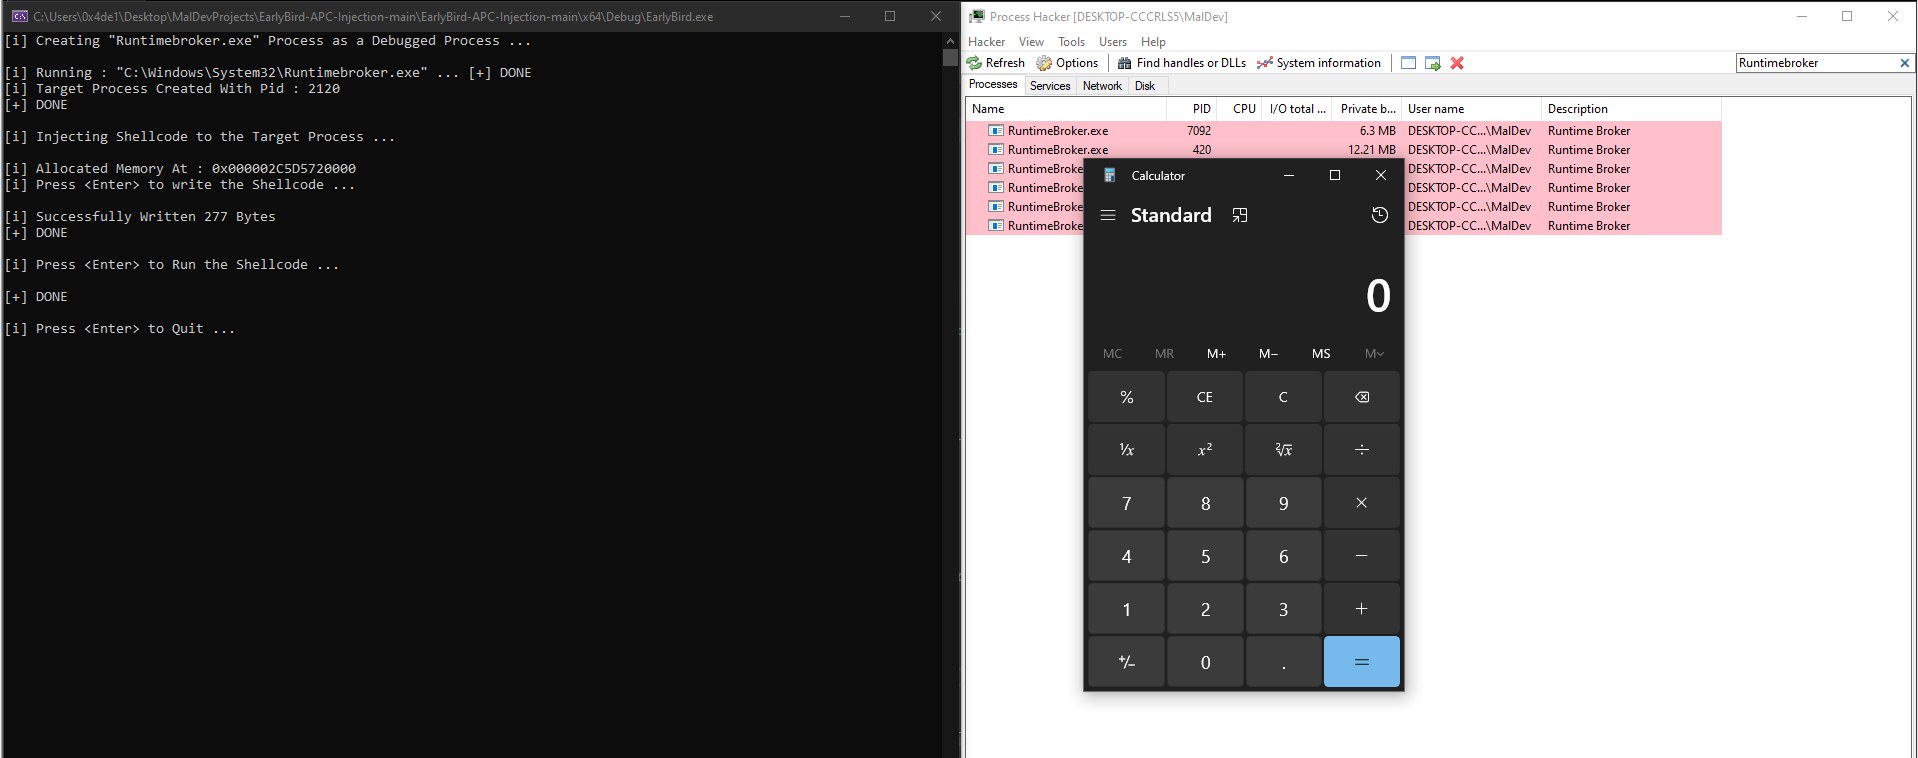Click the CE button in Calculator

(x=1205, y=397)
